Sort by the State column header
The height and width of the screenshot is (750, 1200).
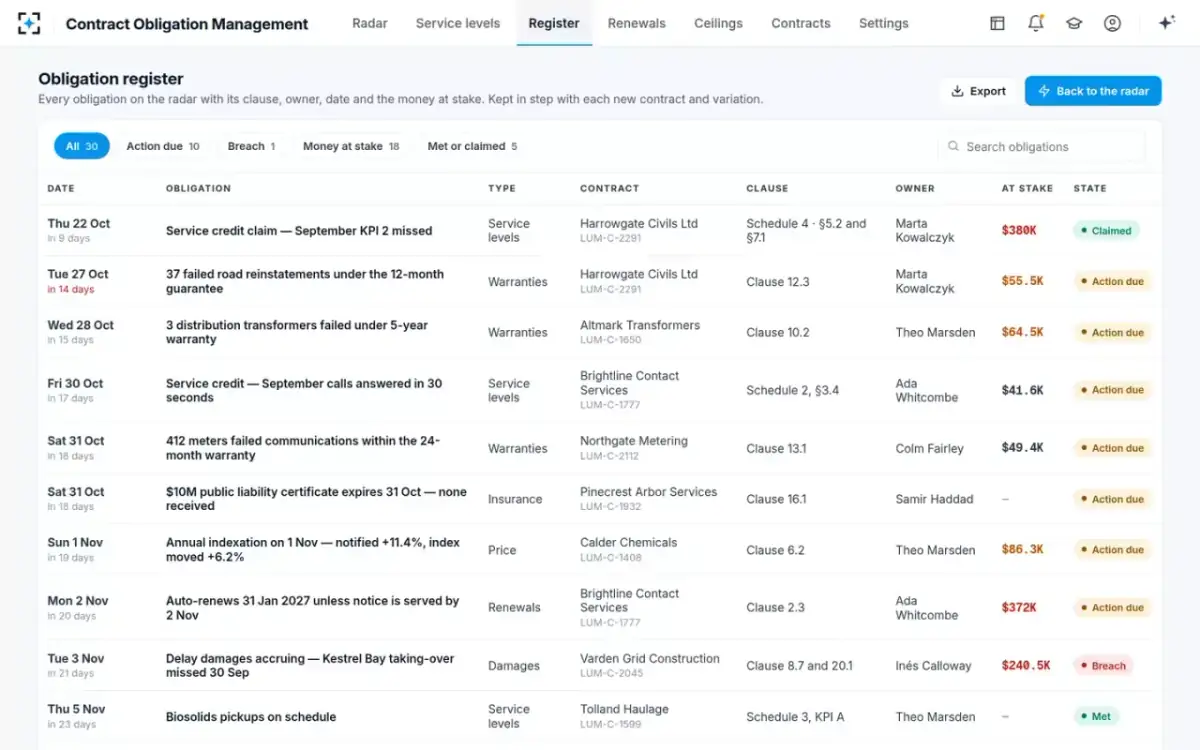tap(1090, 188)
